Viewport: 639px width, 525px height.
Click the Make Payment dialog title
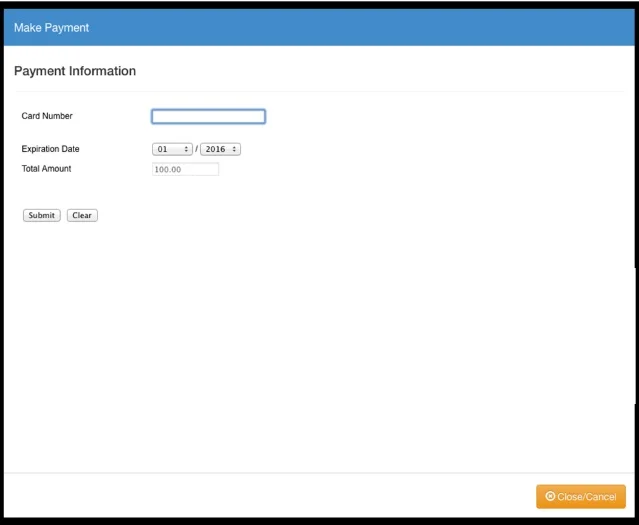point(51,28)
